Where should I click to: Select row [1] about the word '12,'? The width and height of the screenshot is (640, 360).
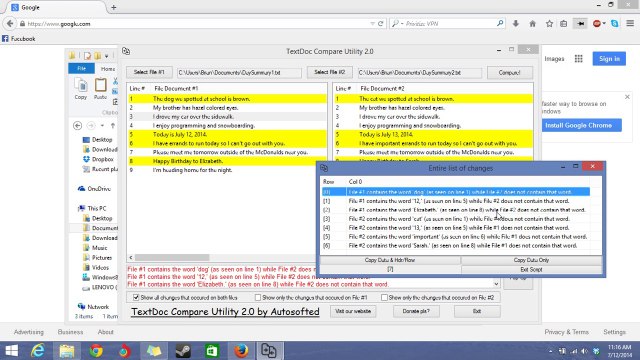coord(456,201)
